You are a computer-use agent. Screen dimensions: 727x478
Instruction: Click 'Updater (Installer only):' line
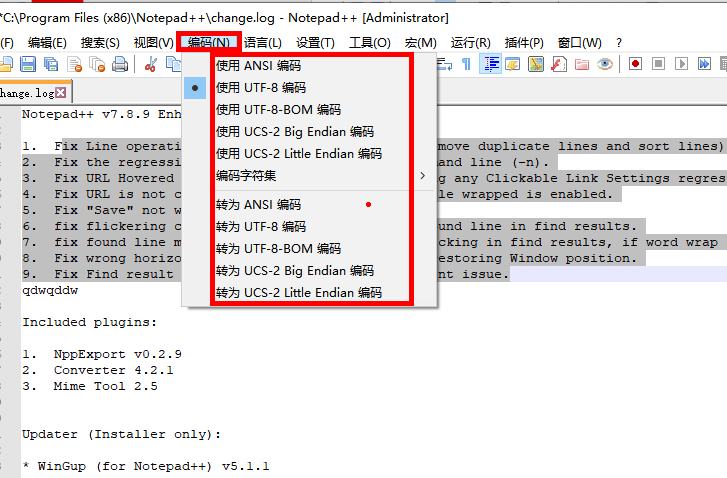[121, 434]
